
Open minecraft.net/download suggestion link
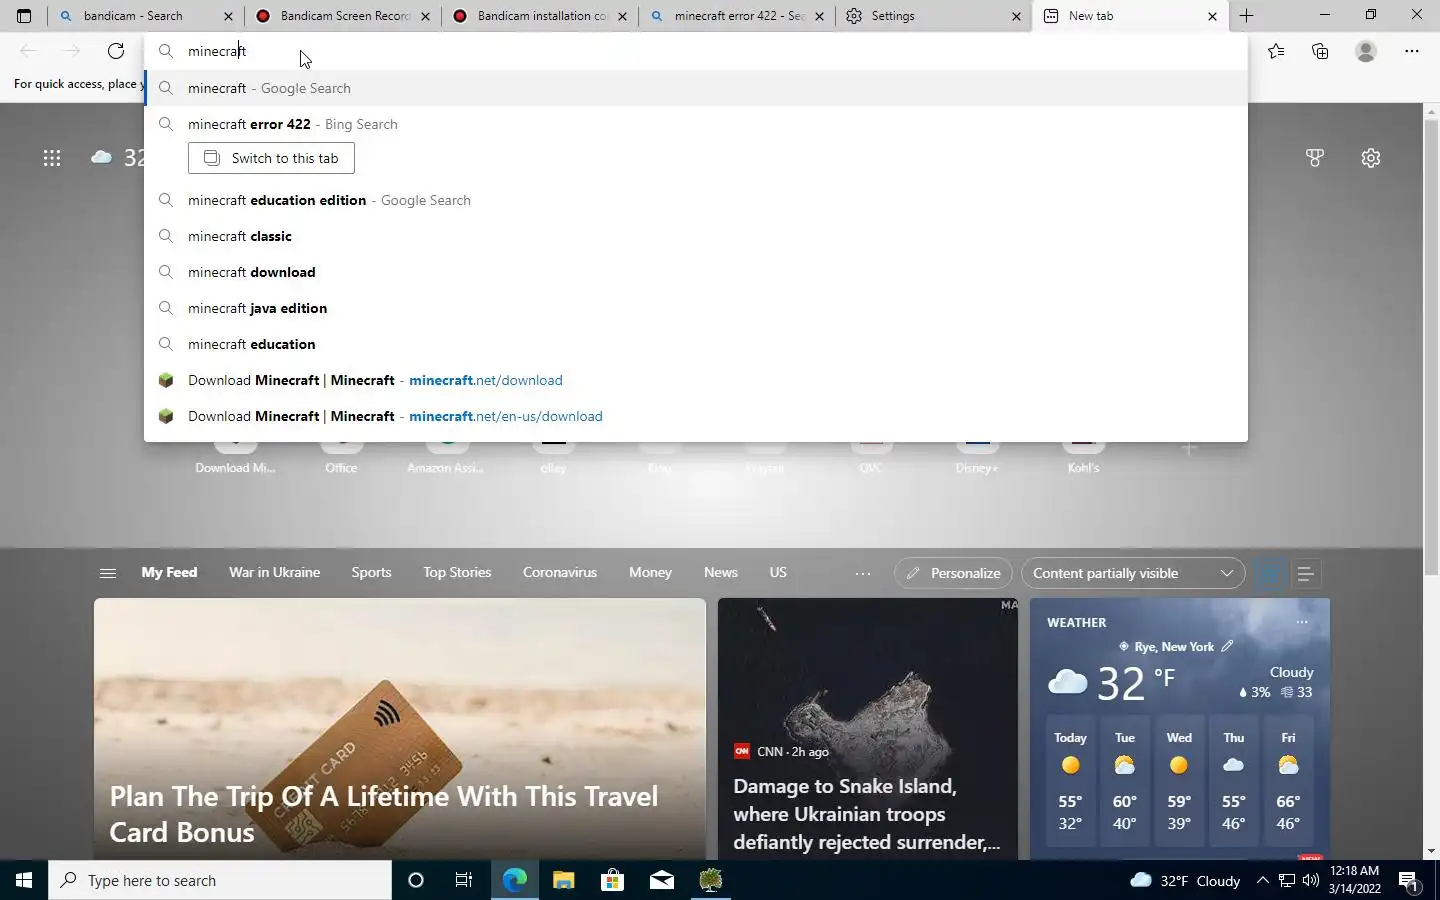[696, 380]
